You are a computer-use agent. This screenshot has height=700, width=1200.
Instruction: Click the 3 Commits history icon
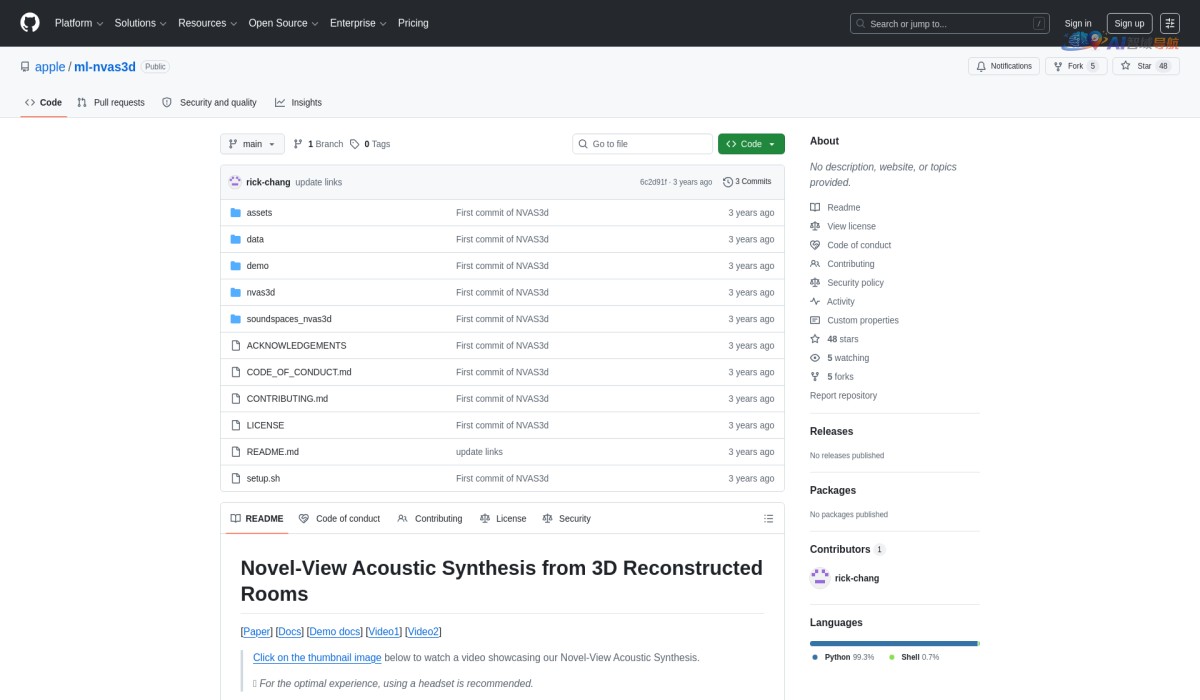(728, 182)
